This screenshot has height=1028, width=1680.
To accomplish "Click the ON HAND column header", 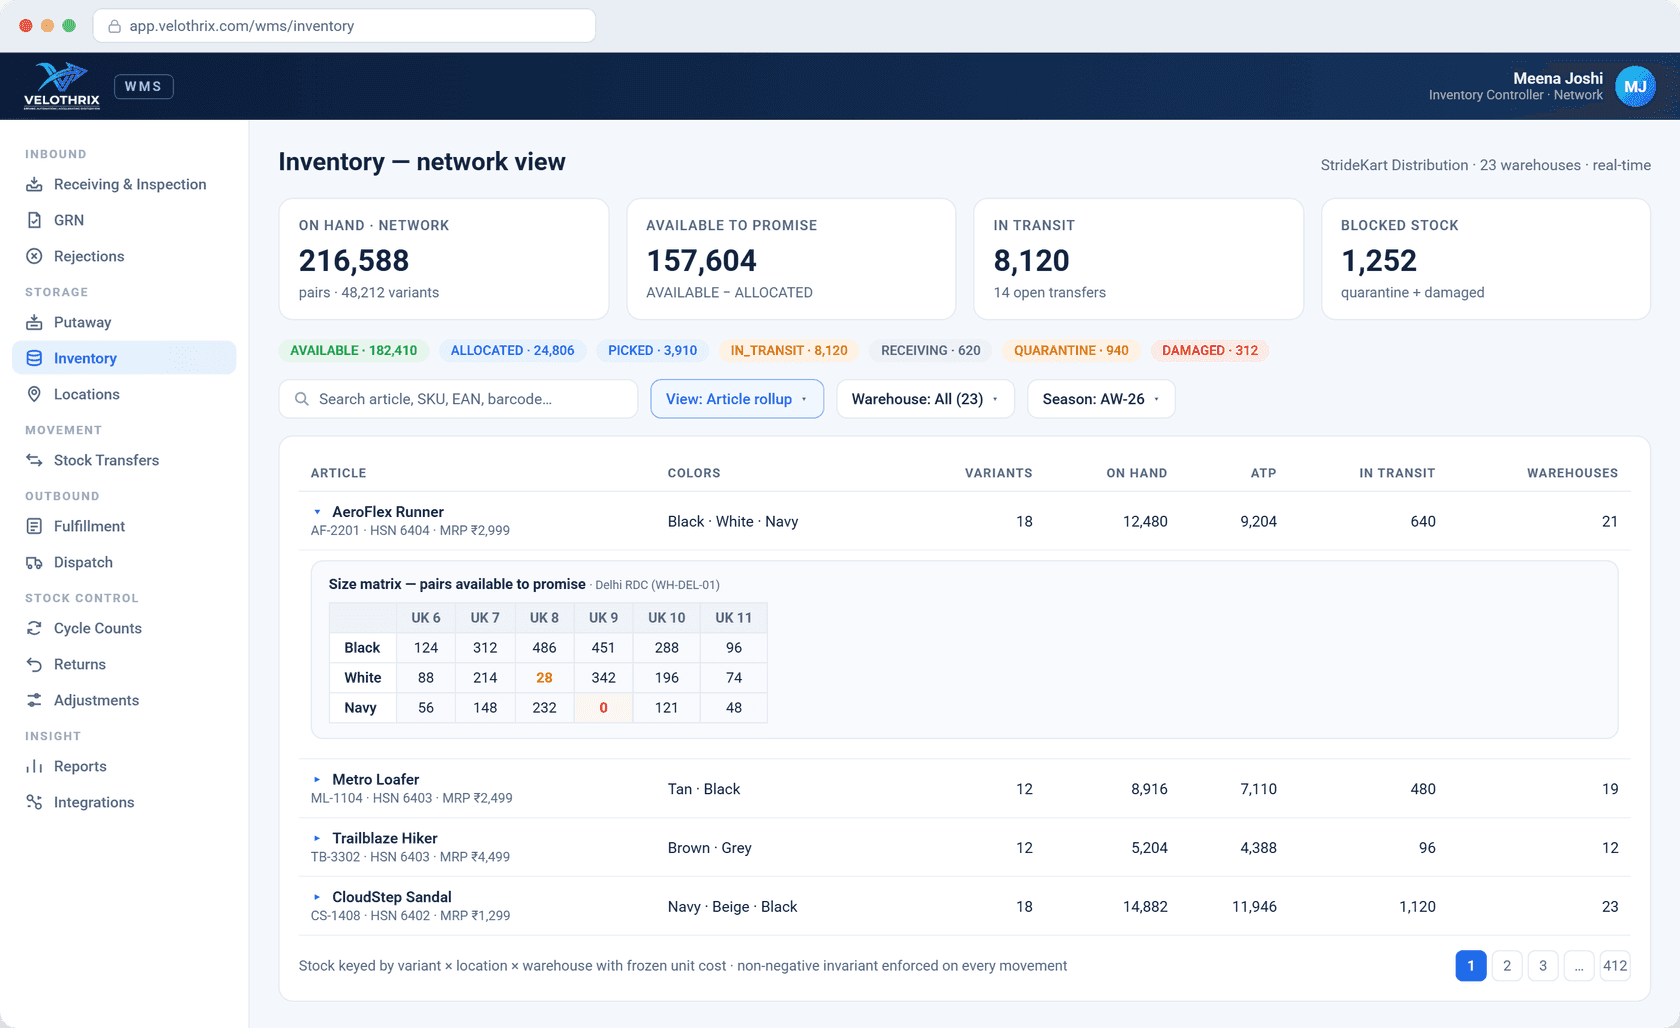I will pyautogui.click(x=1137, y=473).
